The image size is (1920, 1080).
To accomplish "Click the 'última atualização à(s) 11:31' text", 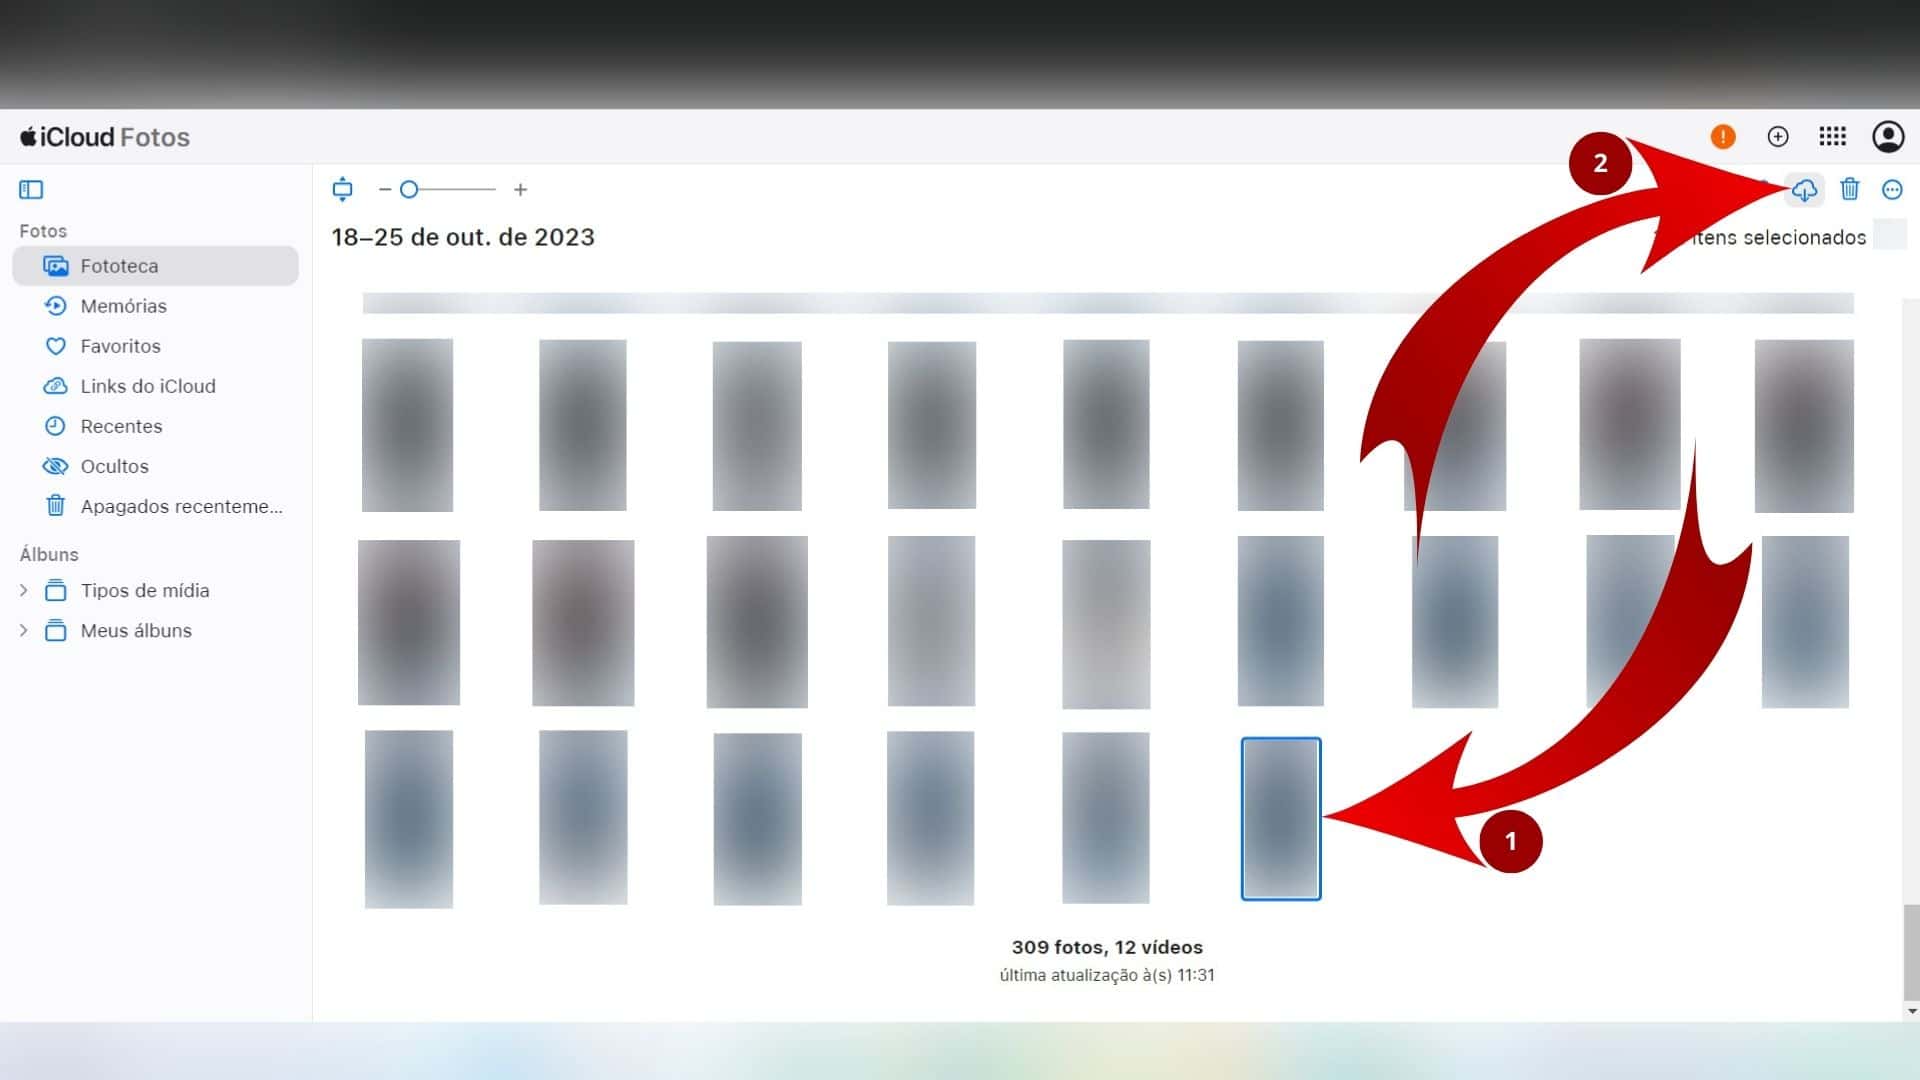I will (1107, 975).
